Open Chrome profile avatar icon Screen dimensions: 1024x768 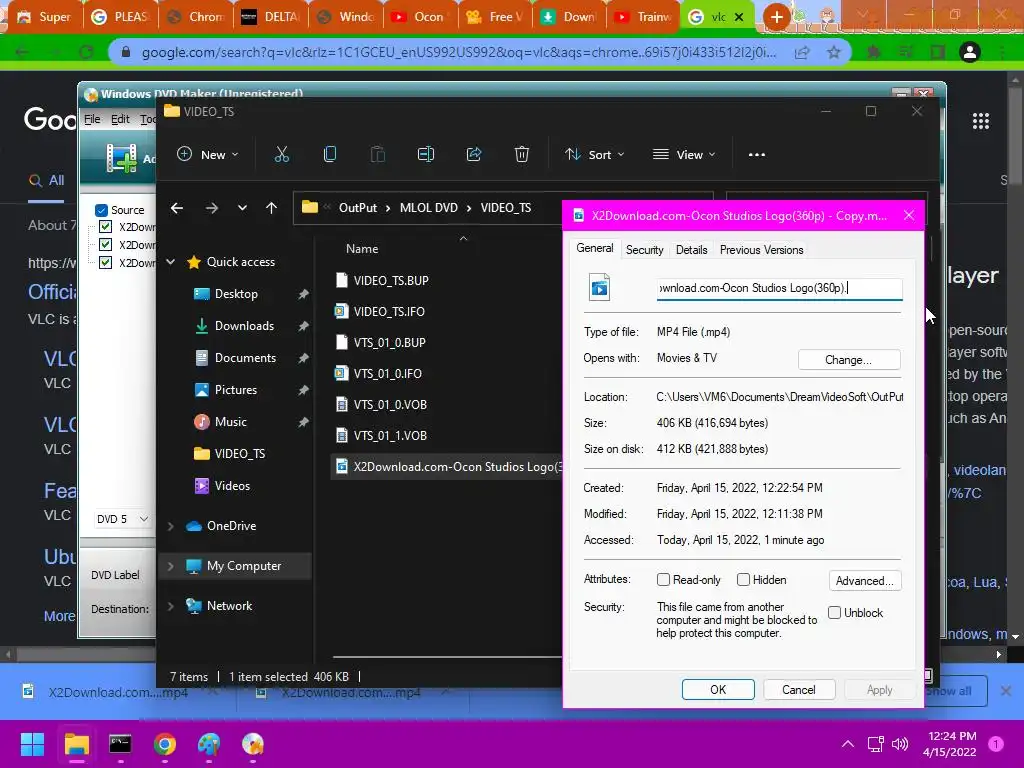click(x=970, y=52)
